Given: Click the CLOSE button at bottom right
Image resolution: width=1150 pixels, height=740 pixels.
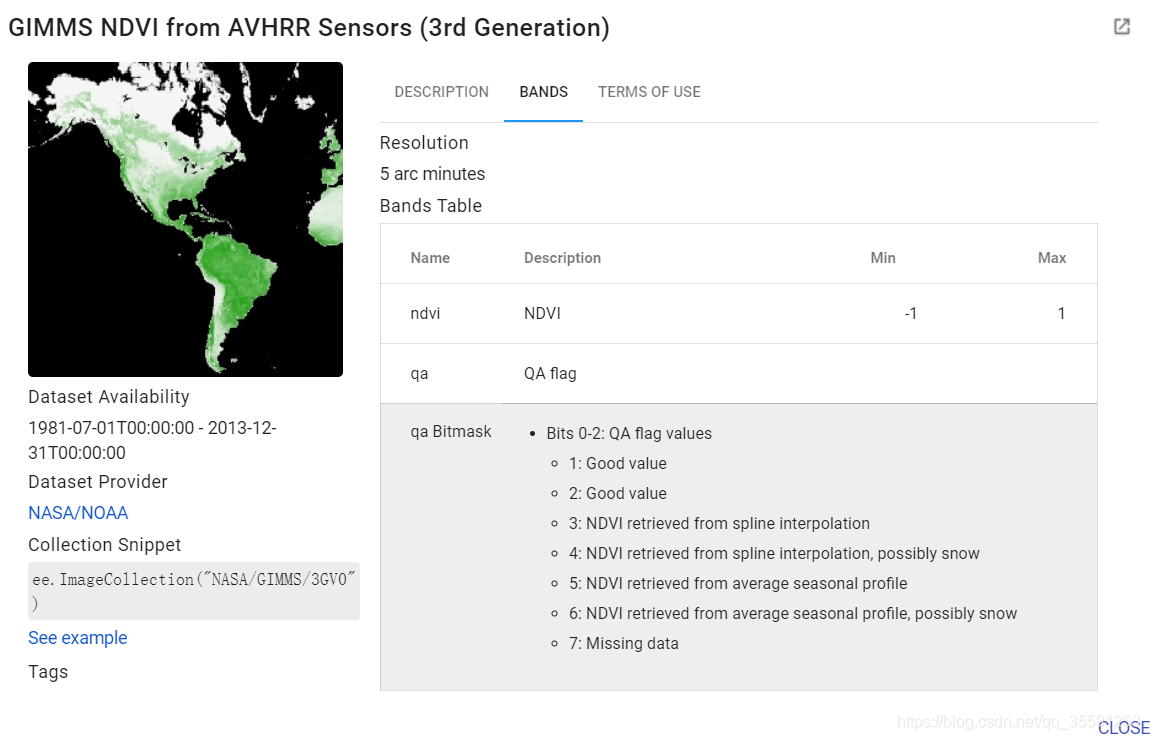Looking at the screenshot, I should click(1124, 727).
